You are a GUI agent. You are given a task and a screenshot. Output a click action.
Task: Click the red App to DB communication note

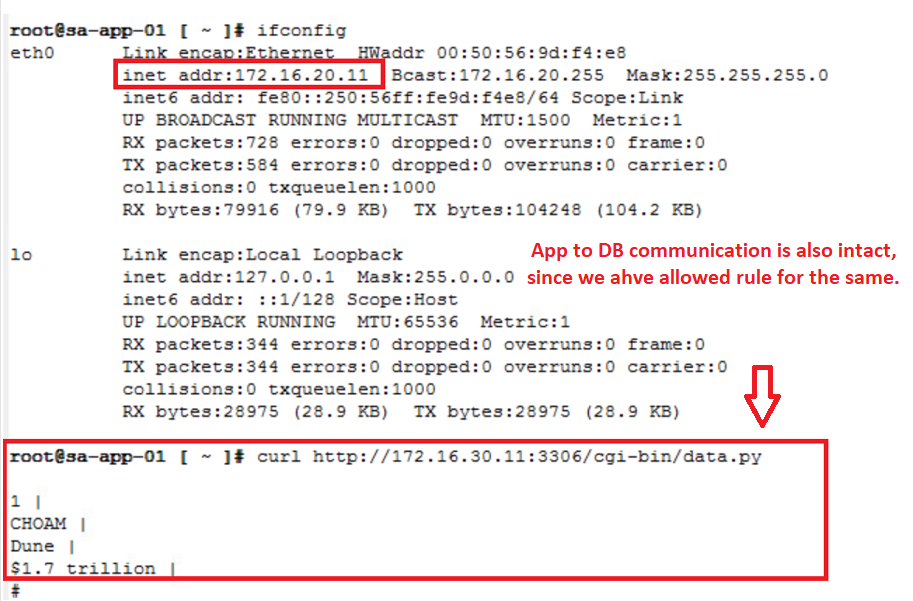[713, 263]
